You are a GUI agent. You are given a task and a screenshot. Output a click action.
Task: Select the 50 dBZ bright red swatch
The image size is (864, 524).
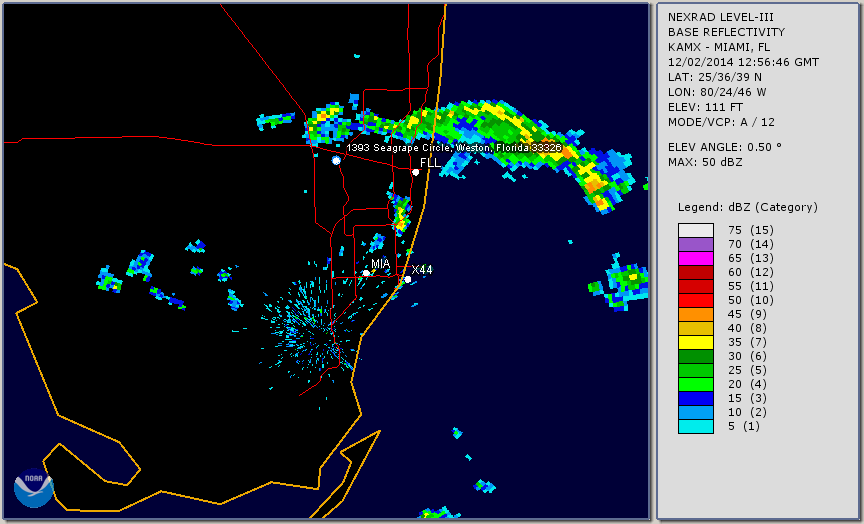[695, 300]
